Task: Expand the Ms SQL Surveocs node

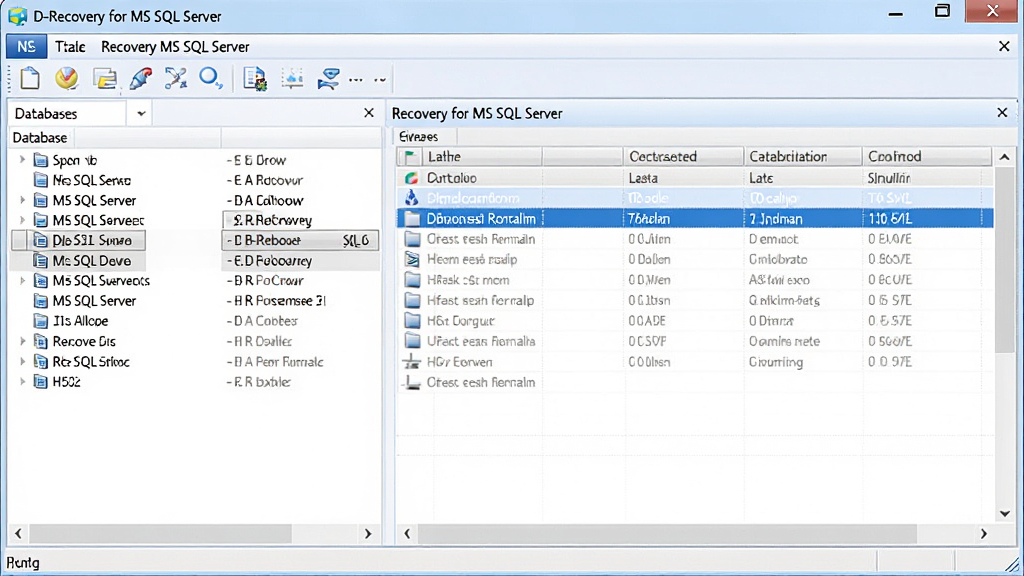Action: (22, 281)
